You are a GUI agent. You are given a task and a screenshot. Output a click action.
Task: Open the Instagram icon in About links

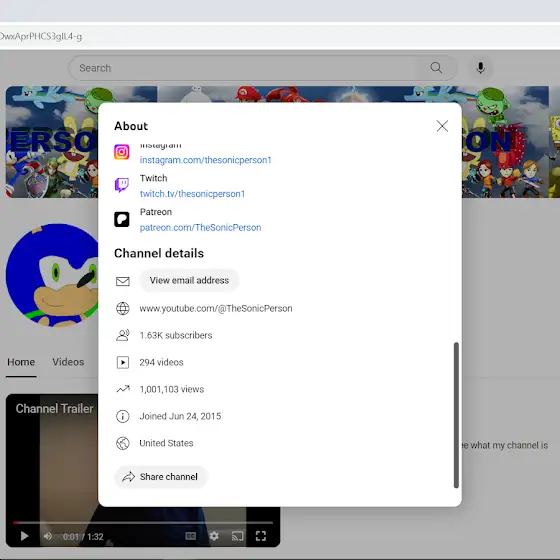click(x=122, y=152)
